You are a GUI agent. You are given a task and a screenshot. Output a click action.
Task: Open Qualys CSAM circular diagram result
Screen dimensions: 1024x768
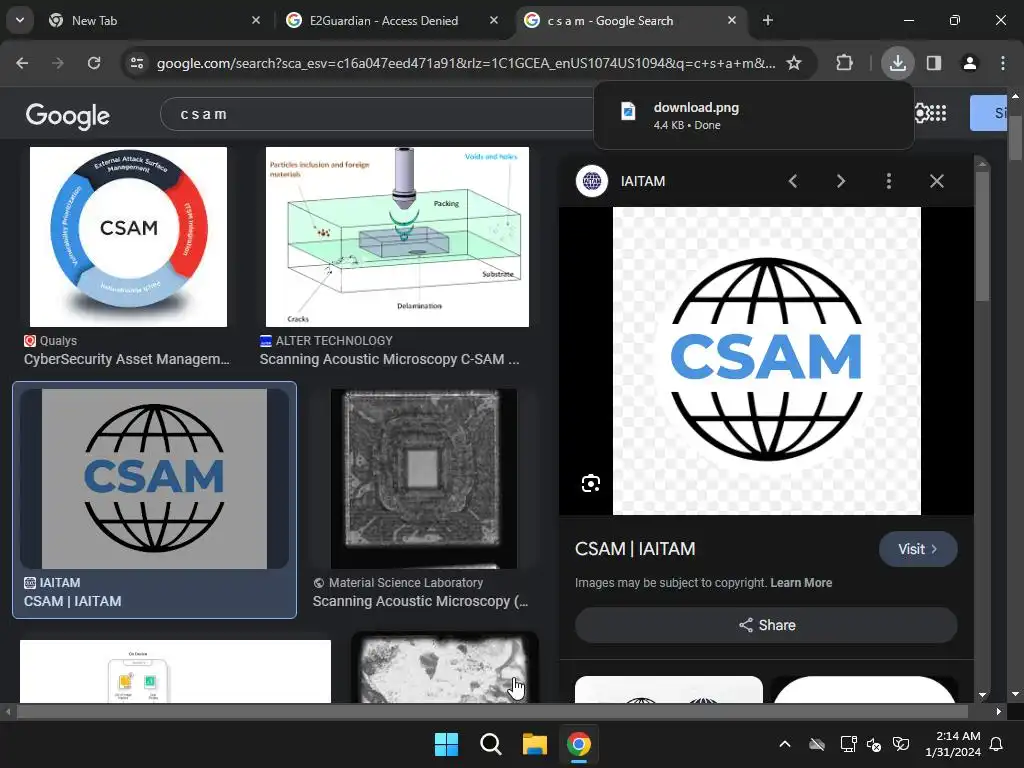point(128,236)
